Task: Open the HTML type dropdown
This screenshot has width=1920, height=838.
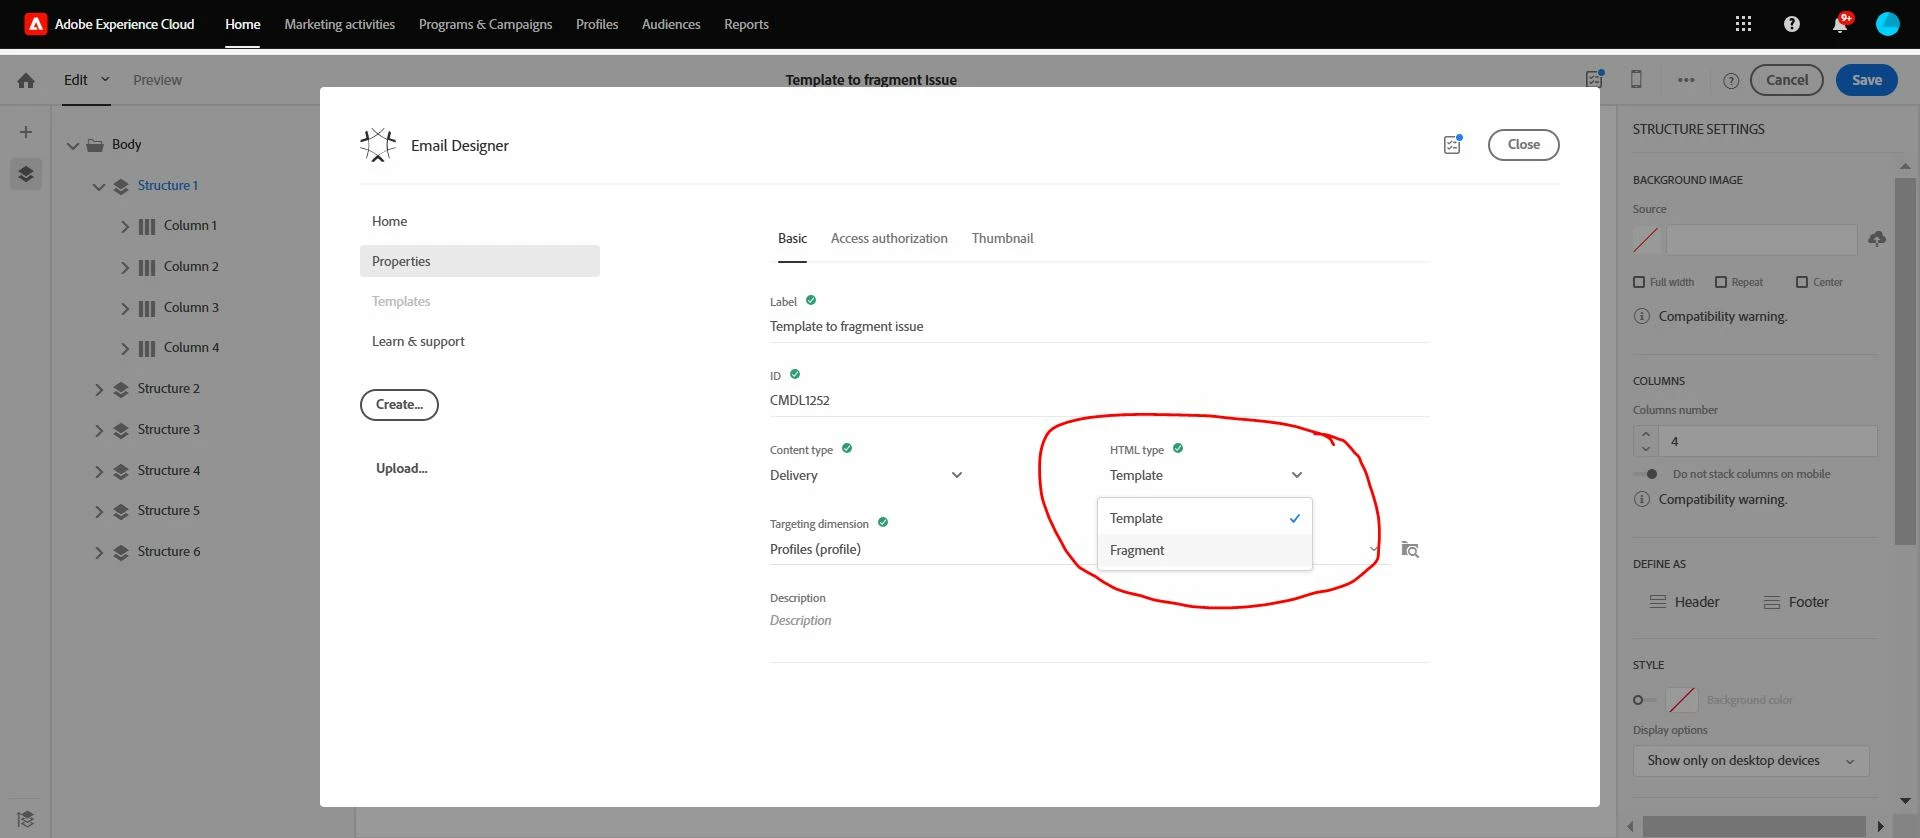Action: 1206,475
